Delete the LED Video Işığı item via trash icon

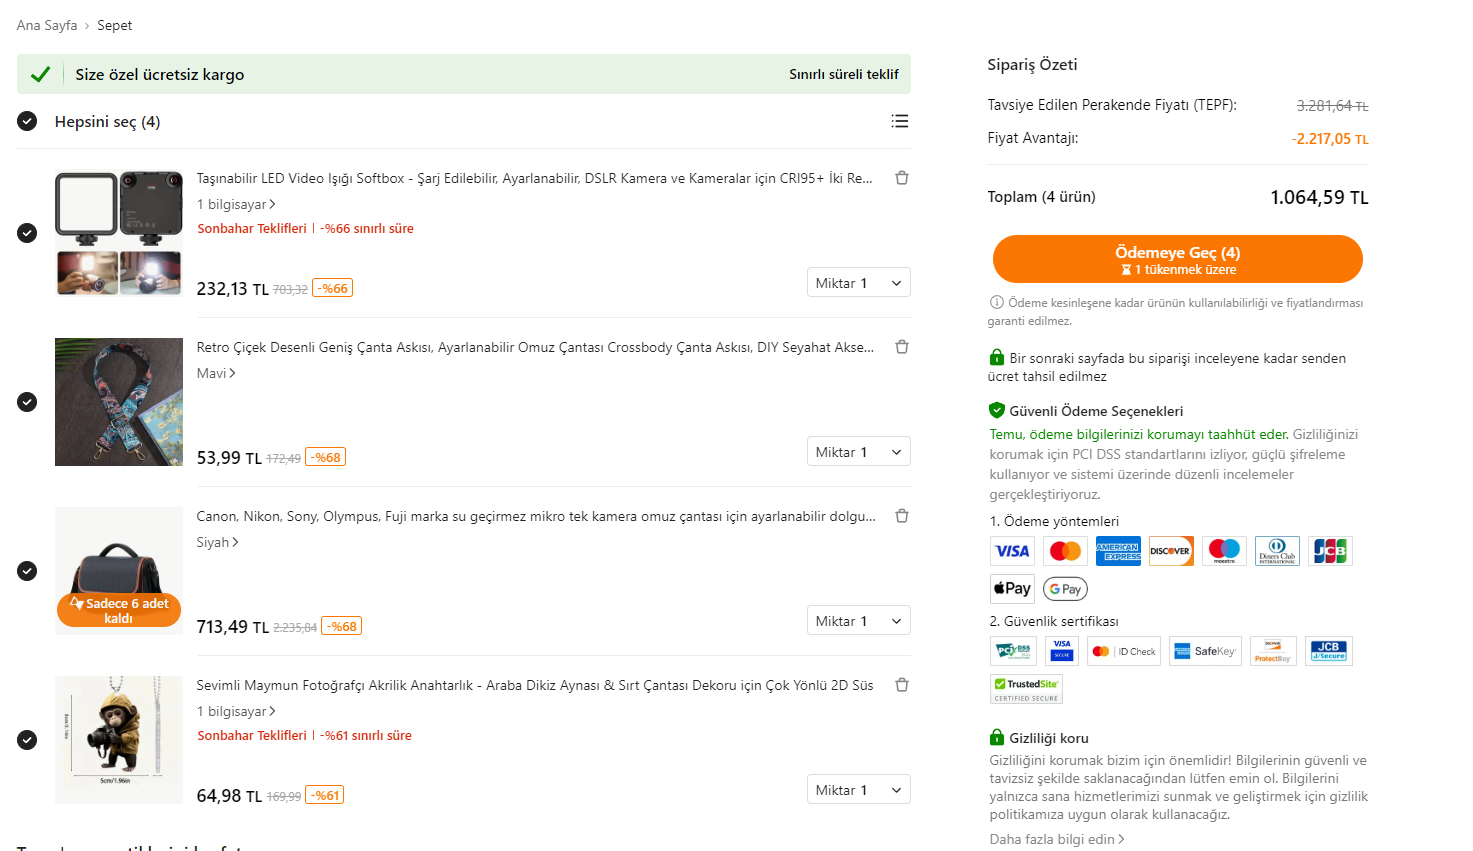point(901,178)
